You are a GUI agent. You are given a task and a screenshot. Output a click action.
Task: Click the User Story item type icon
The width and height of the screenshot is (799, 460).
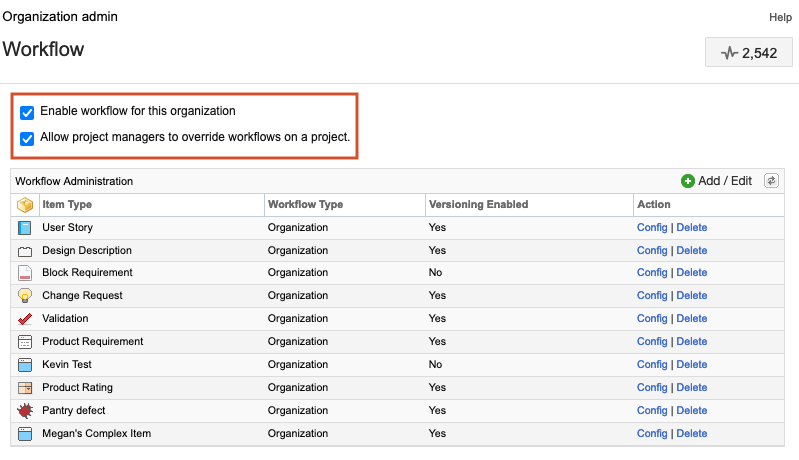[x=24, y=228]
